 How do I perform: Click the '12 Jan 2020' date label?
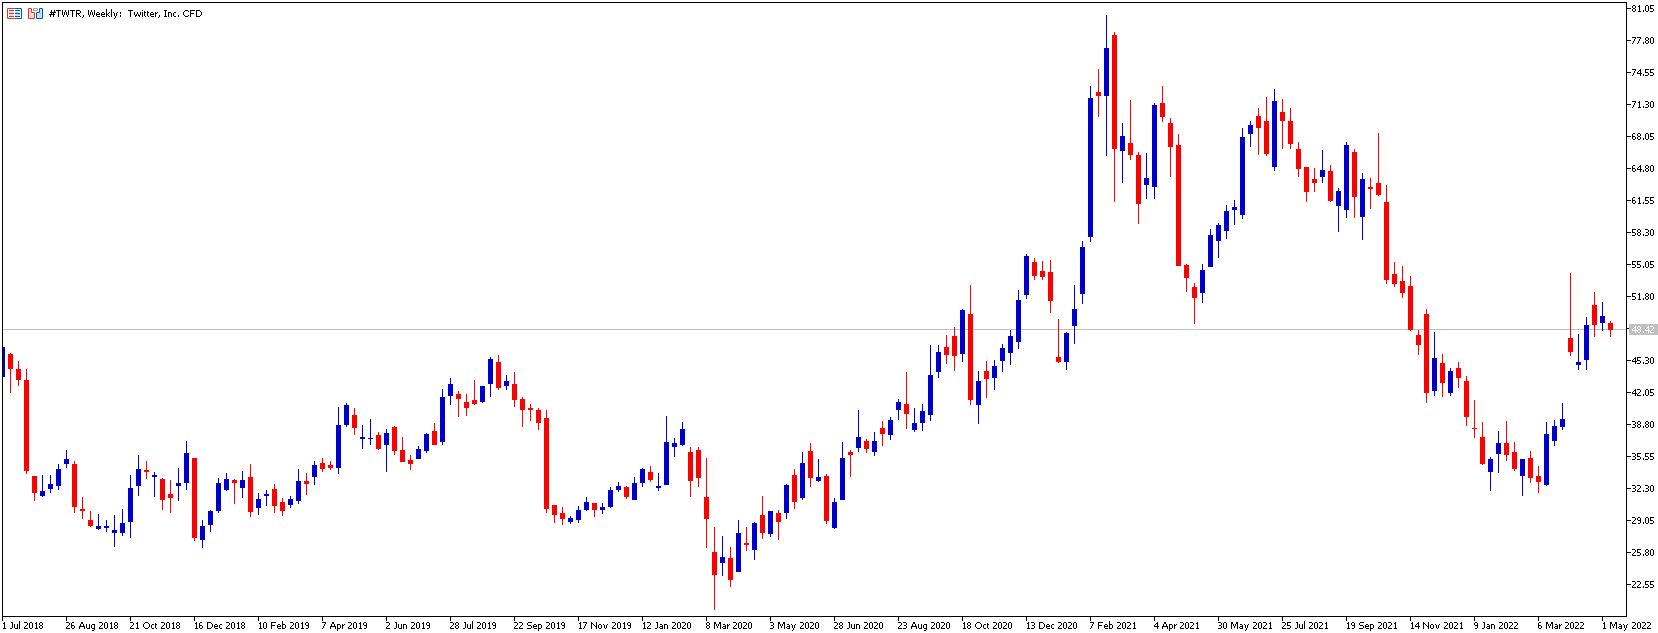point(667,626)
